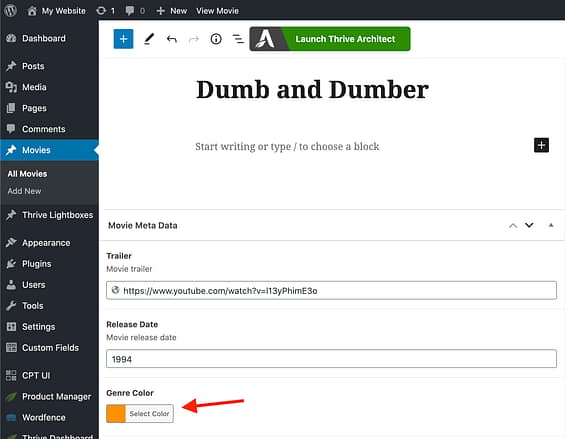The height and width of the screenshot is (439, 565).
Task: Move Movie Meta Data panel up
Action: tap(513, 226)
